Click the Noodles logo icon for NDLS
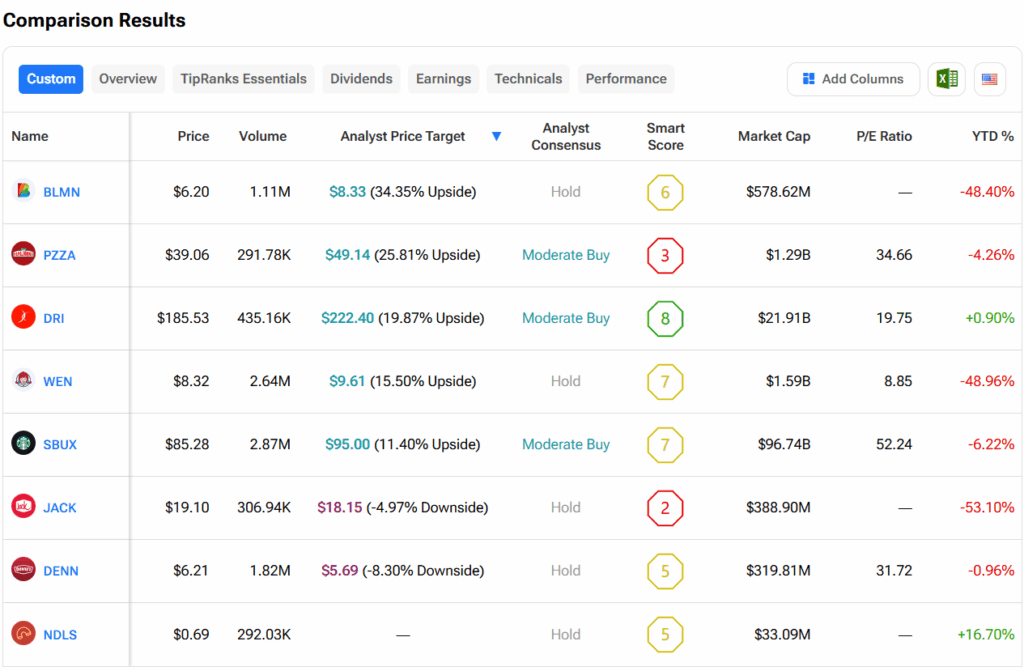The image size is (1024, 671). point(23,633)
